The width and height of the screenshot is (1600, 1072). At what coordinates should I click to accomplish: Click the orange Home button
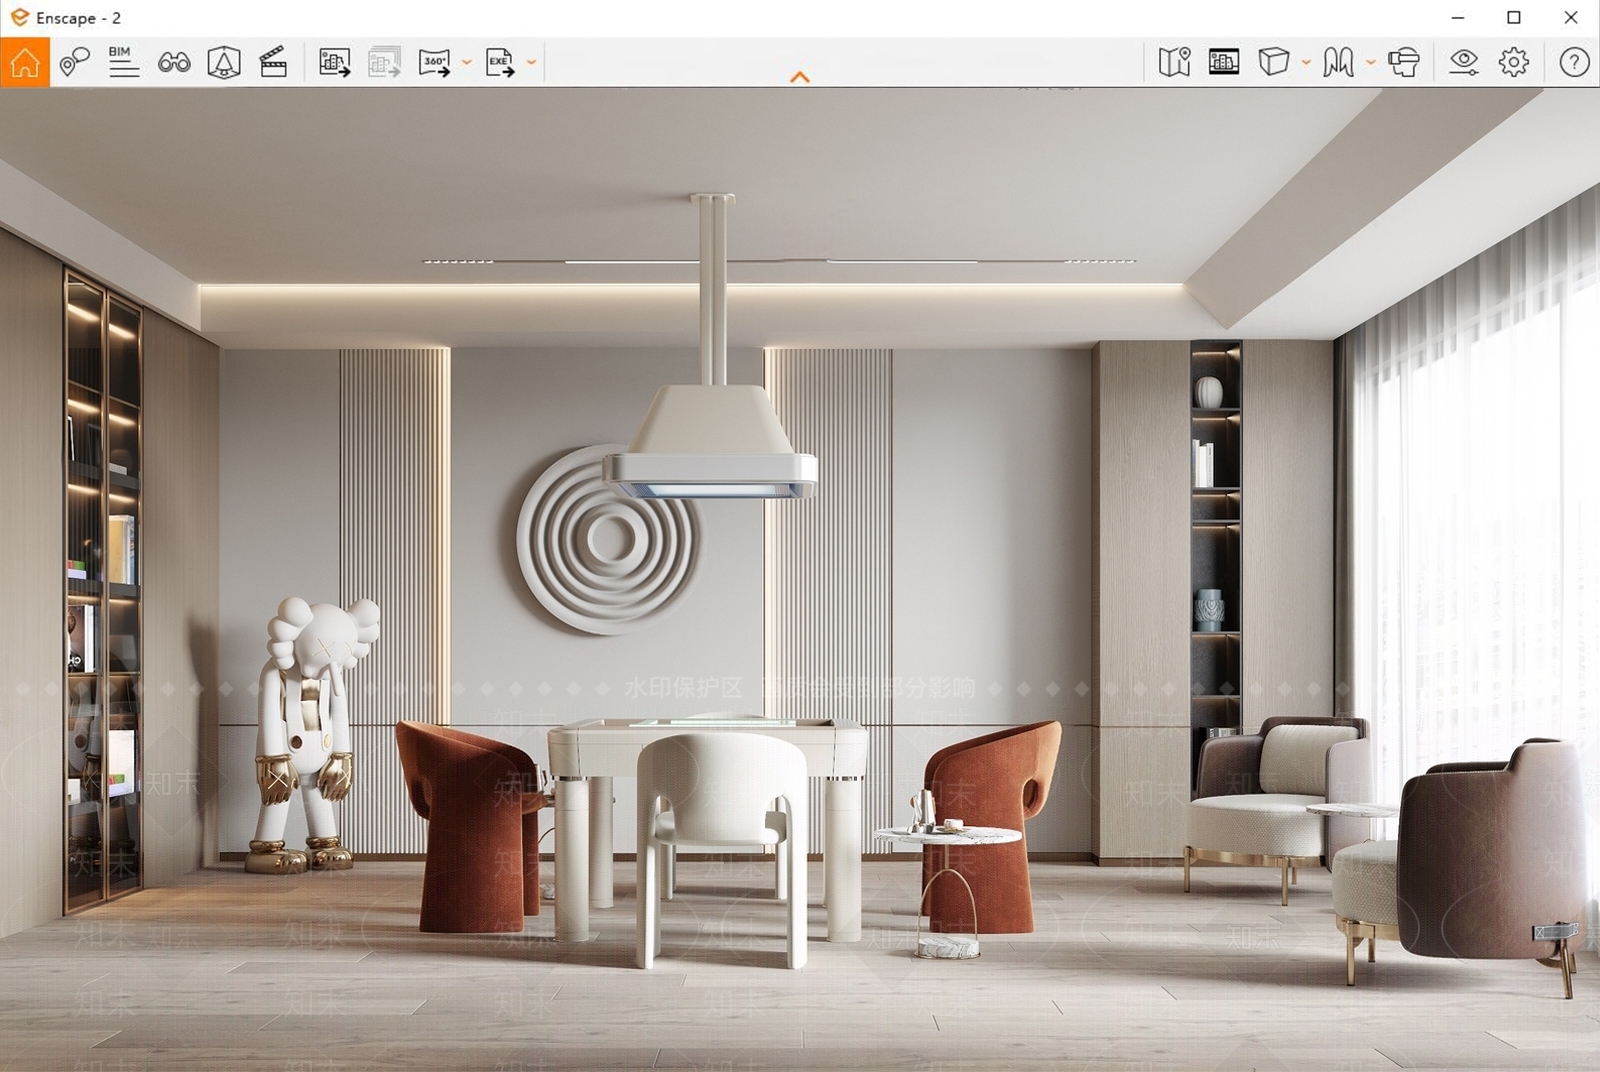pos(25,62)
